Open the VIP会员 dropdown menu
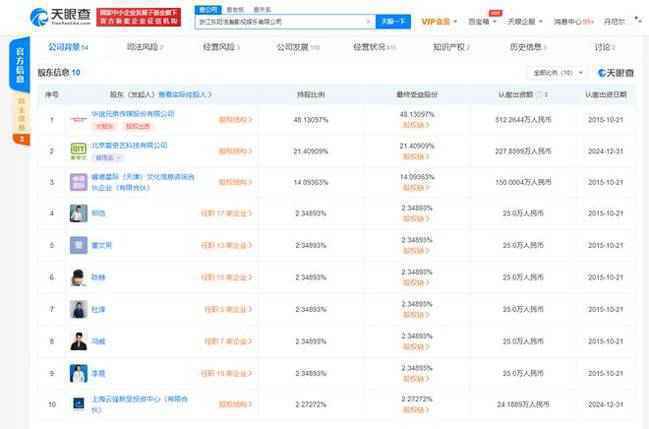 point(439,22)
